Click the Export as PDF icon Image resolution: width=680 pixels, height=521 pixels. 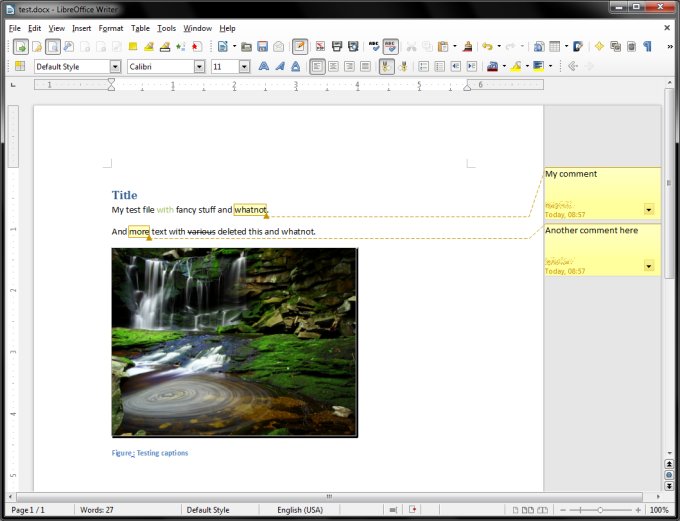point(320,46)
